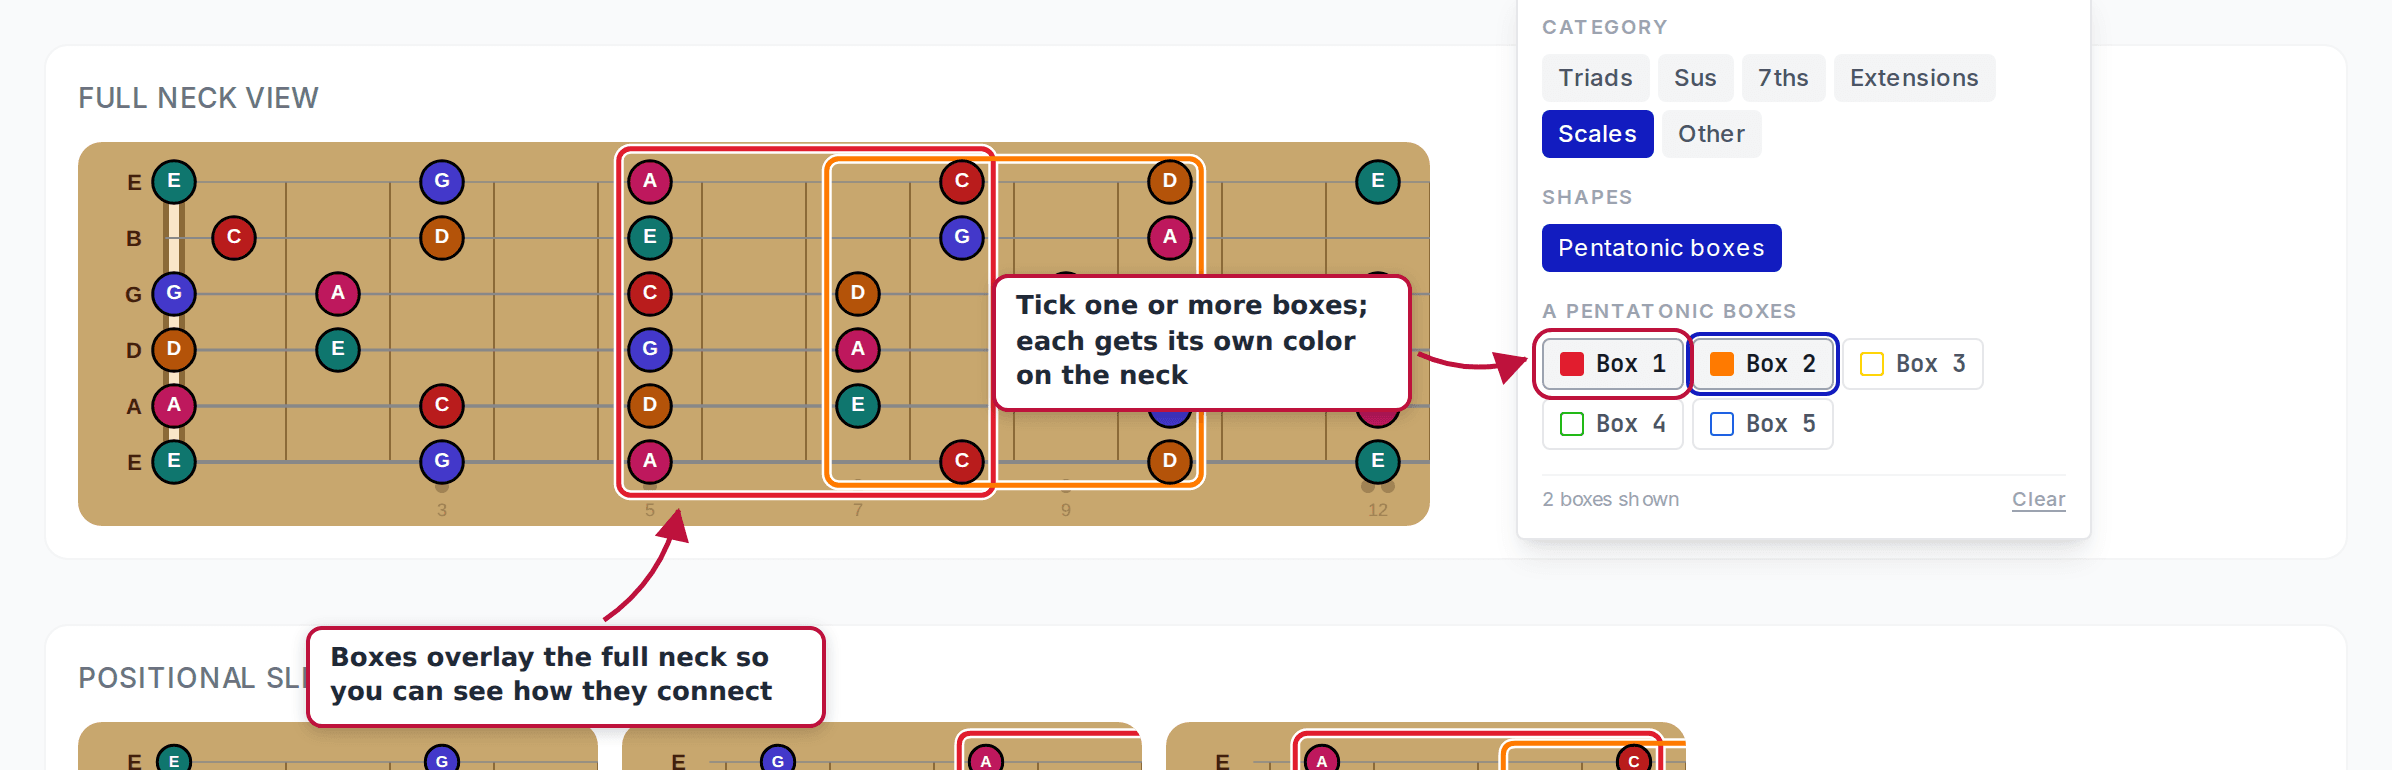Click G note at fret 5, D string
The image size is (2392, 770).
[x=650, y=350]
